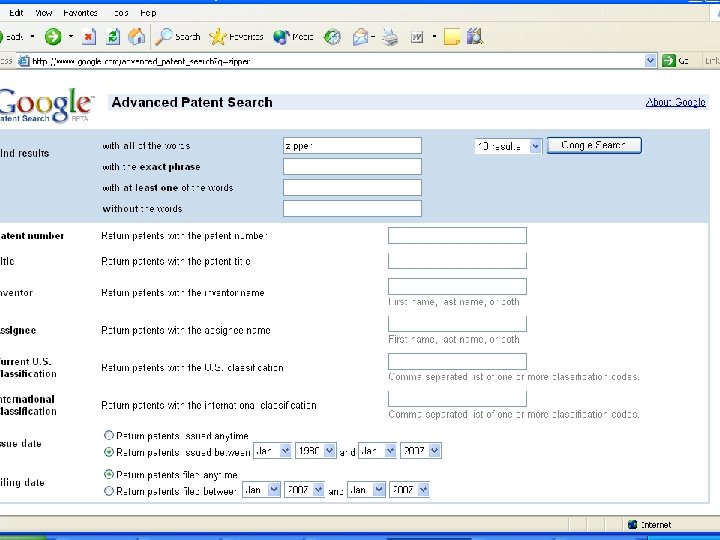Click the yellow note toolbar icon
Image resolution: width=720 pixels, height=540 pixels.
pyautogui.click(x=452, y=37)
